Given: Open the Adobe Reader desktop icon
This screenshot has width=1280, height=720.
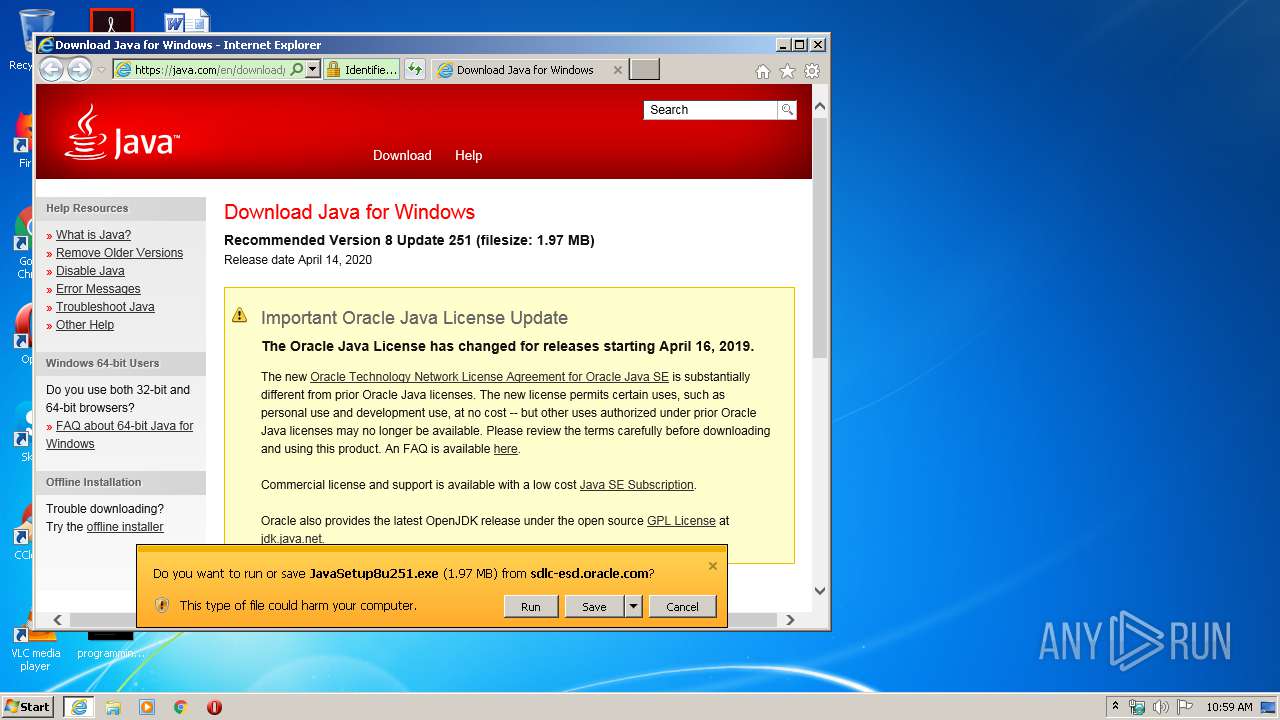Looking at the screenshot, I should pyautogui.click(x=111, y=22).
